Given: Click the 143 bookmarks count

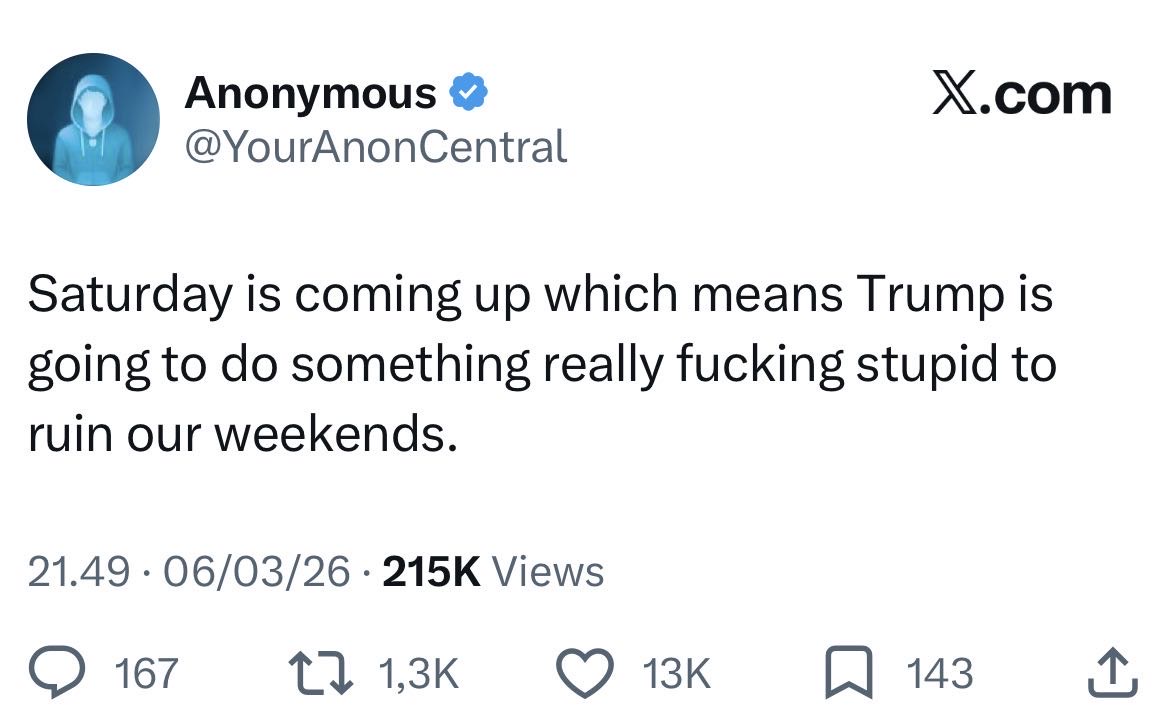Looking at the screenshot, I should point(941,673).
